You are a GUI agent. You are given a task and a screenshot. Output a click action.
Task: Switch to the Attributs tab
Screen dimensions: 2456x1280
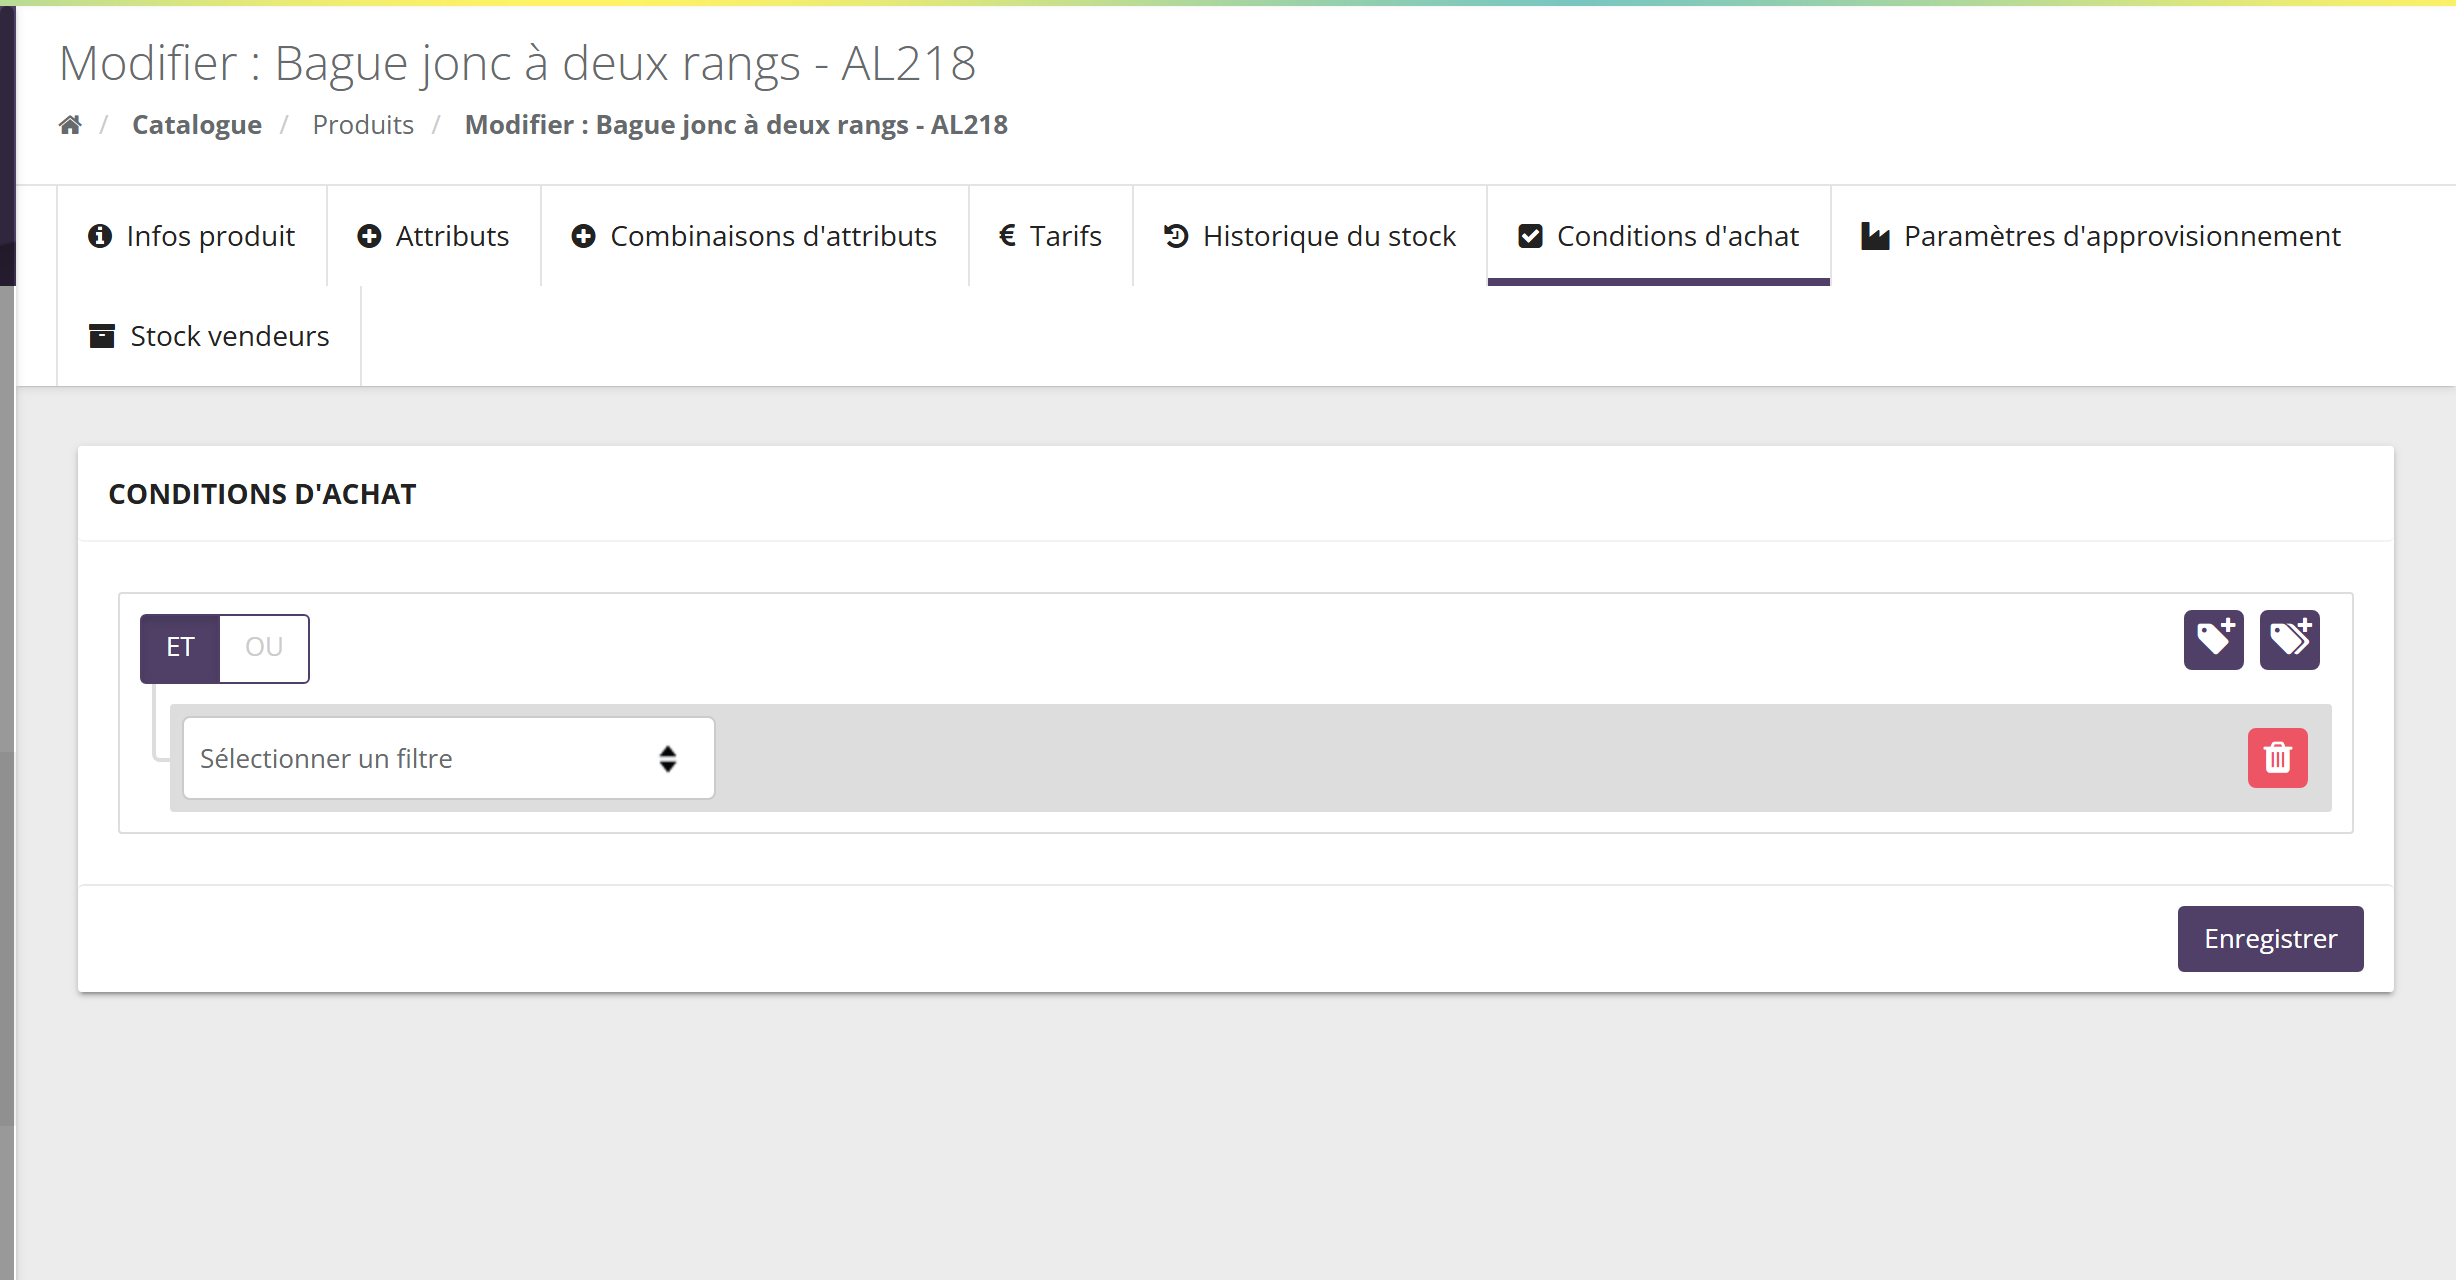[x=434, y=236]
